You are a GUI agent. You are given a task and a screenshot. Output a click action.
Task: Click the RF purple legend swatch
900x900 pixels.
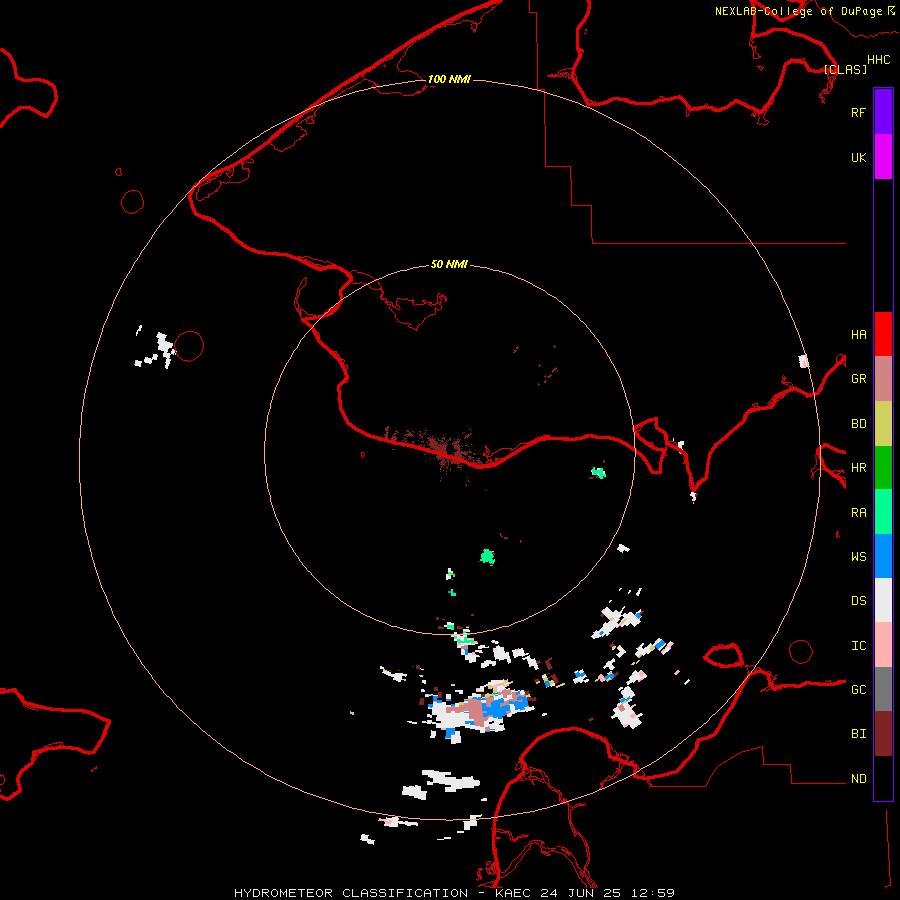pos(883,112)
